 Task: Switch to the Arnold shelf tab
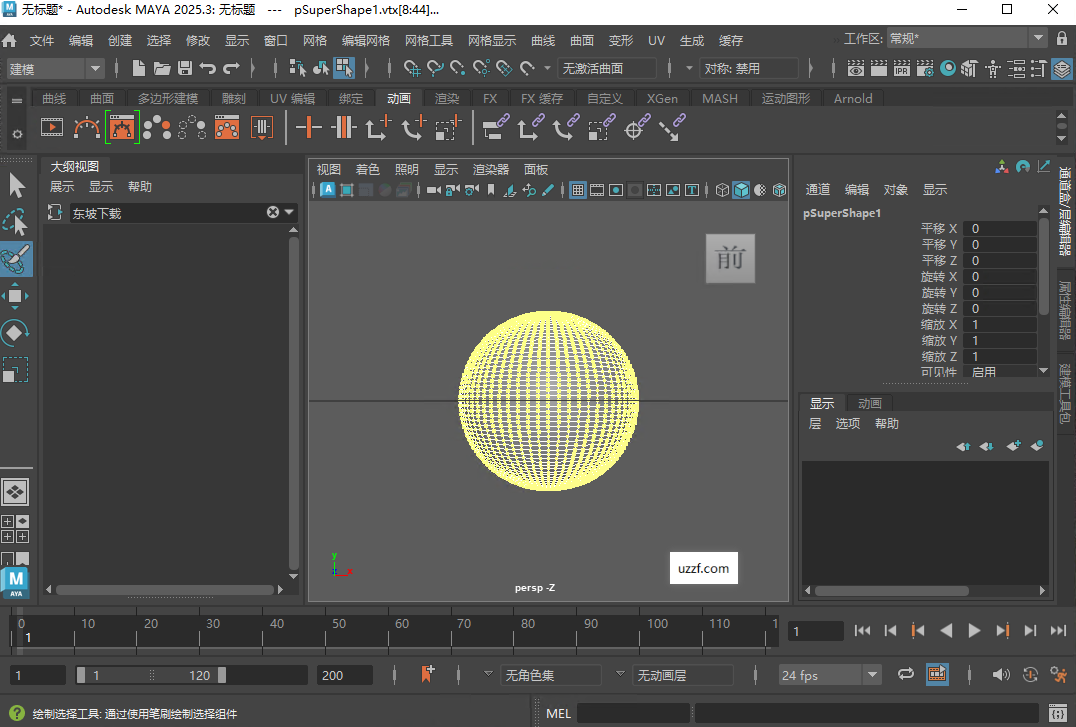click(853, 98)
